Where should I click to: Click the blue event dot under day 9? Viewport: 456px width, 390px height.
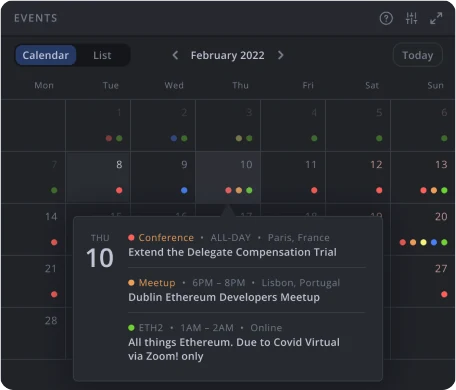pyautogui.click(x=184, y=190)
